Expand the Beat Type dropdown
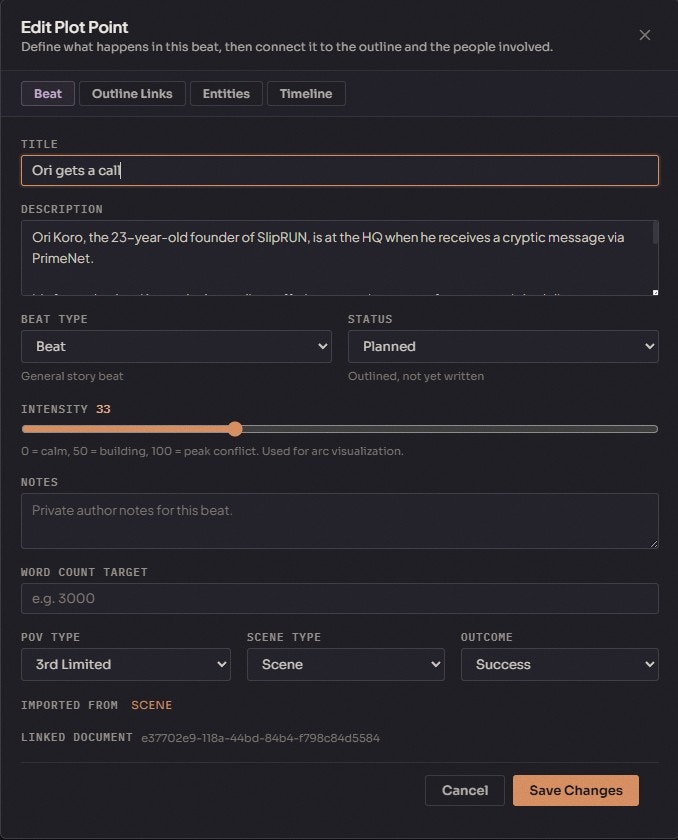The image size is (678, 840). pos(176,346)
